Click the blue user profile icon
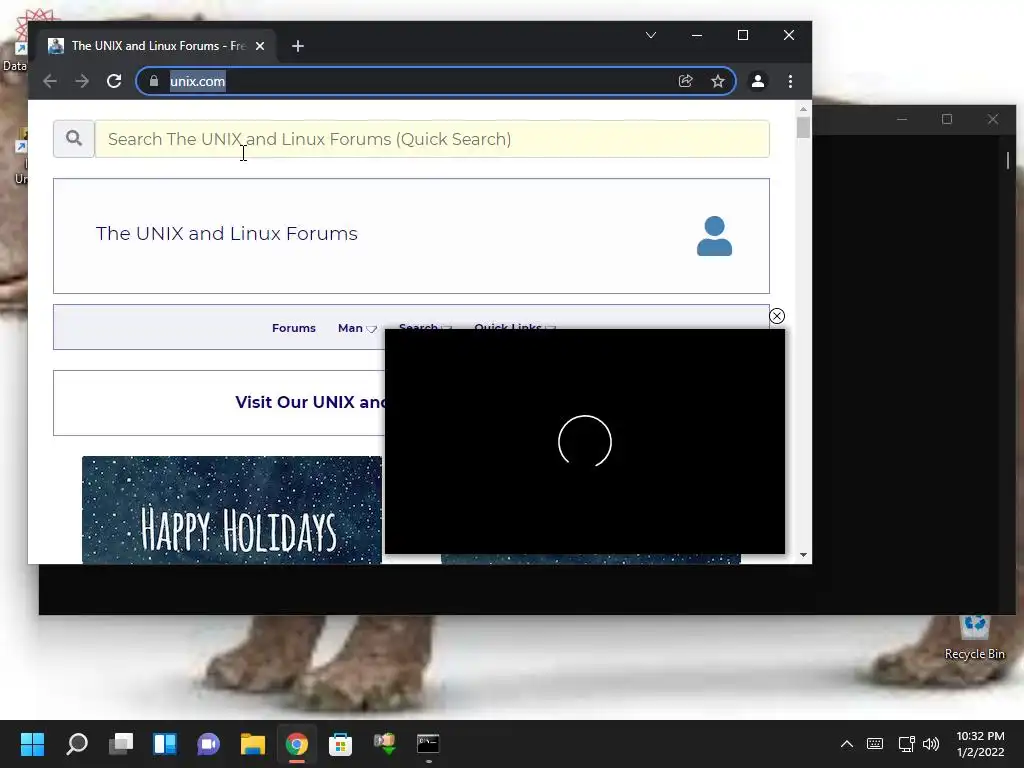 [714, 236]
